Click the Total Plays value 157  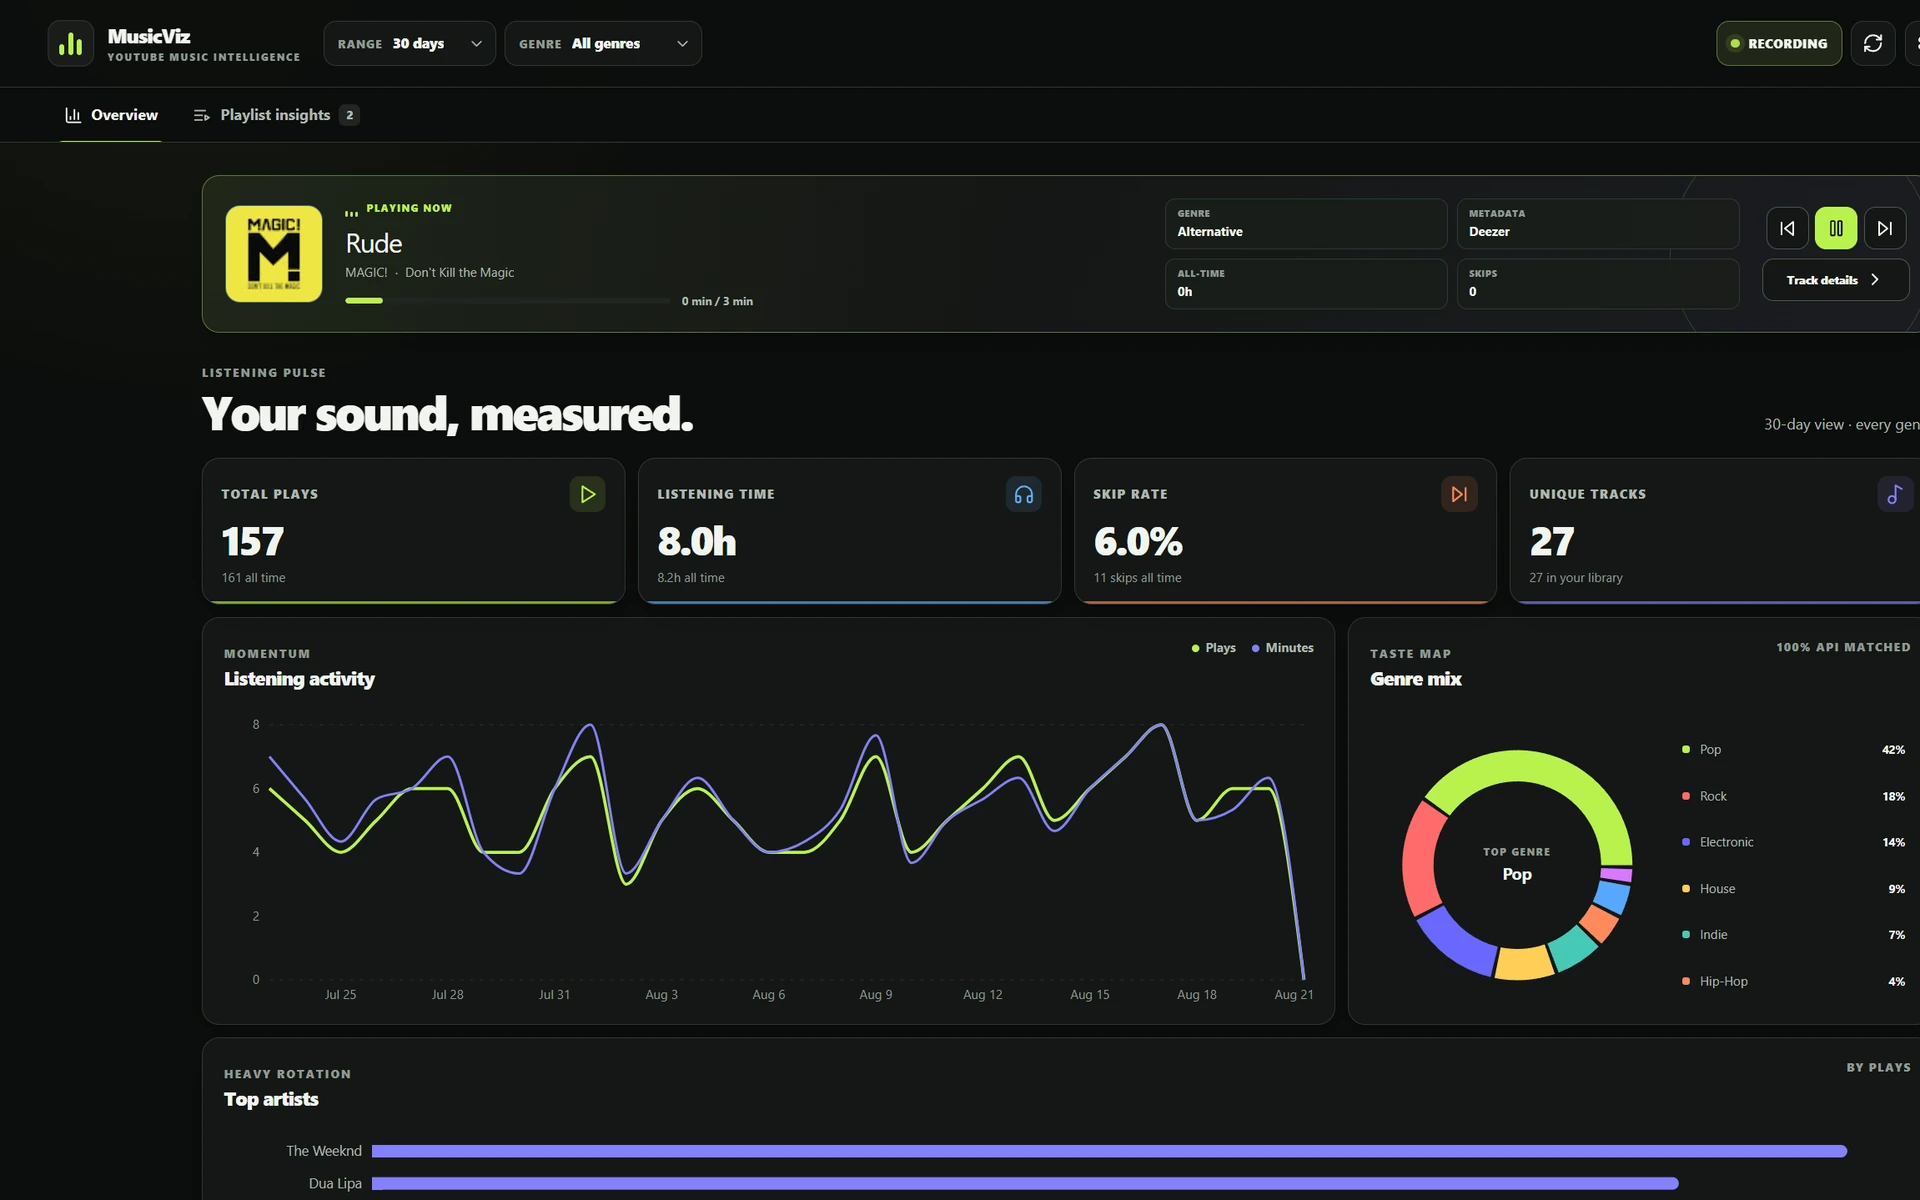(253, 542)
